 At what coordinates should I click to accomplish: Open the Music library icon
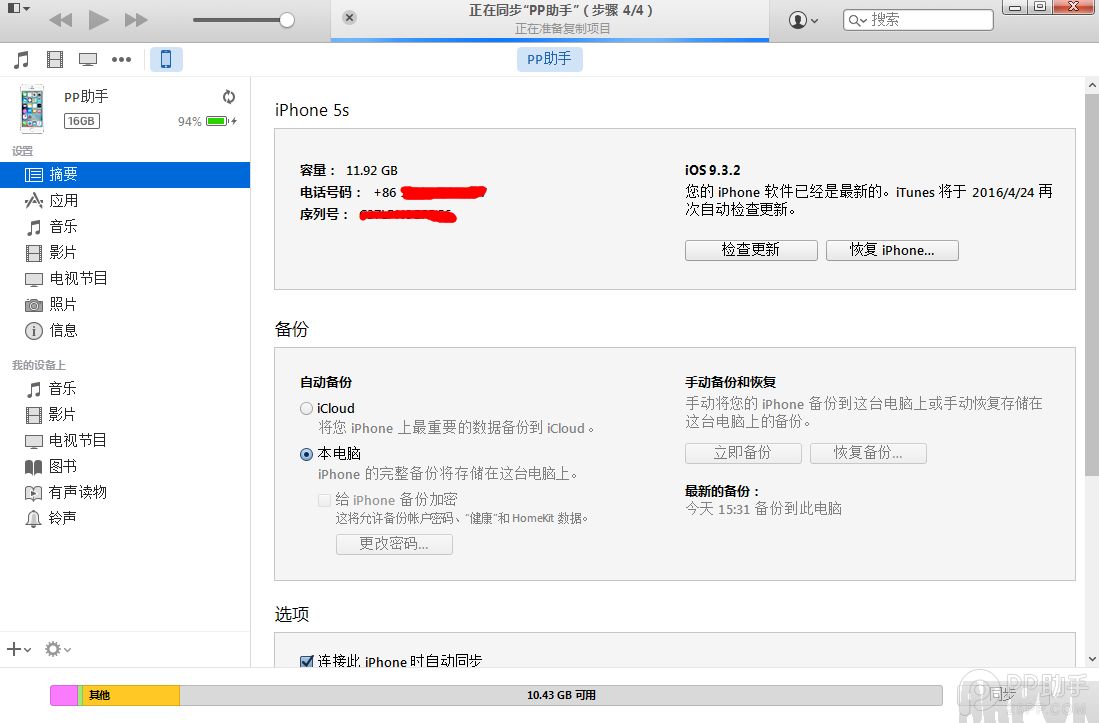pos(20,59)
